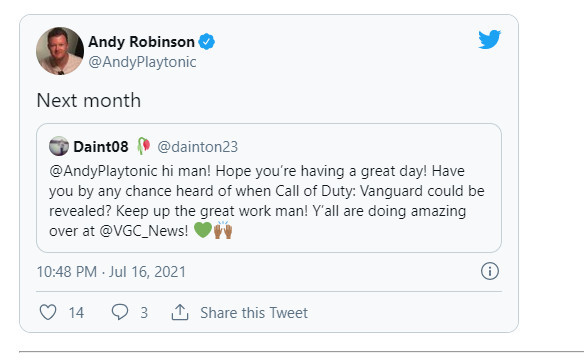The height and width of the screenshot is (362, 584).
Task: Click Share this Tweet
Action: tap(254, 313)
